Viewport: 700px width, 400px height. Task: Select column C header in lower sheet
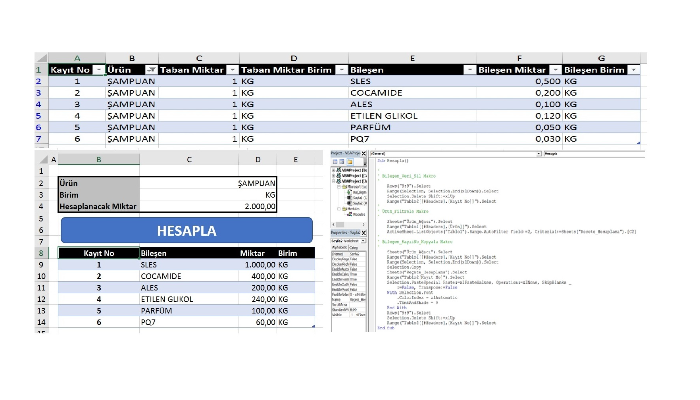pos(189,159)
